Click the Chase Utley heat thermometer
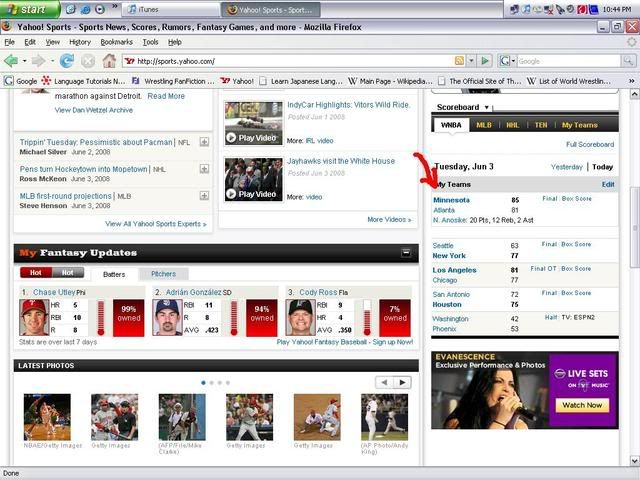The height and width of the screenshot is (480, 640). coord(101,318)
